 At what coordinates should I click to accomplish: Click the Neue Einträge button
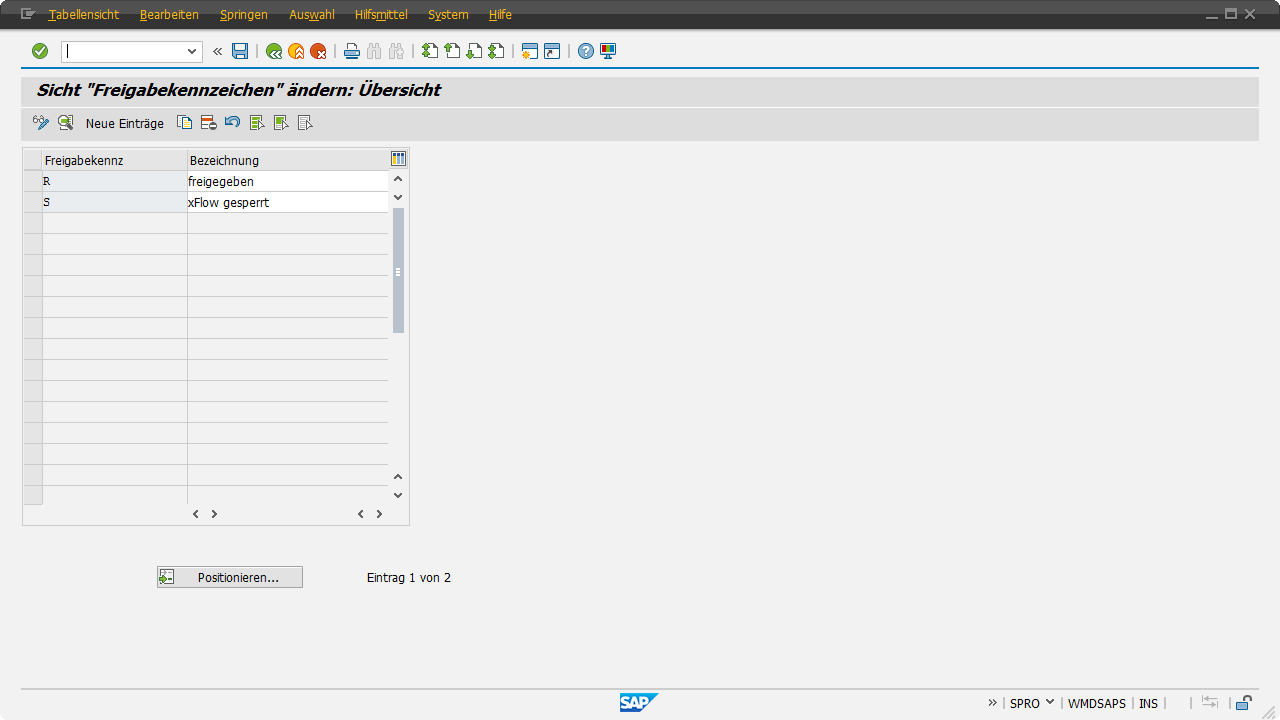tap(124, 123)
